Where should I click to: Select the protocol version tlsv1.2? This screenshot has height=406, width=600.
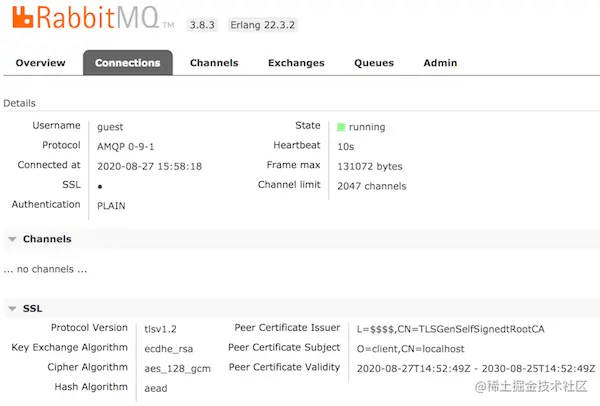[x=160, y=329]
